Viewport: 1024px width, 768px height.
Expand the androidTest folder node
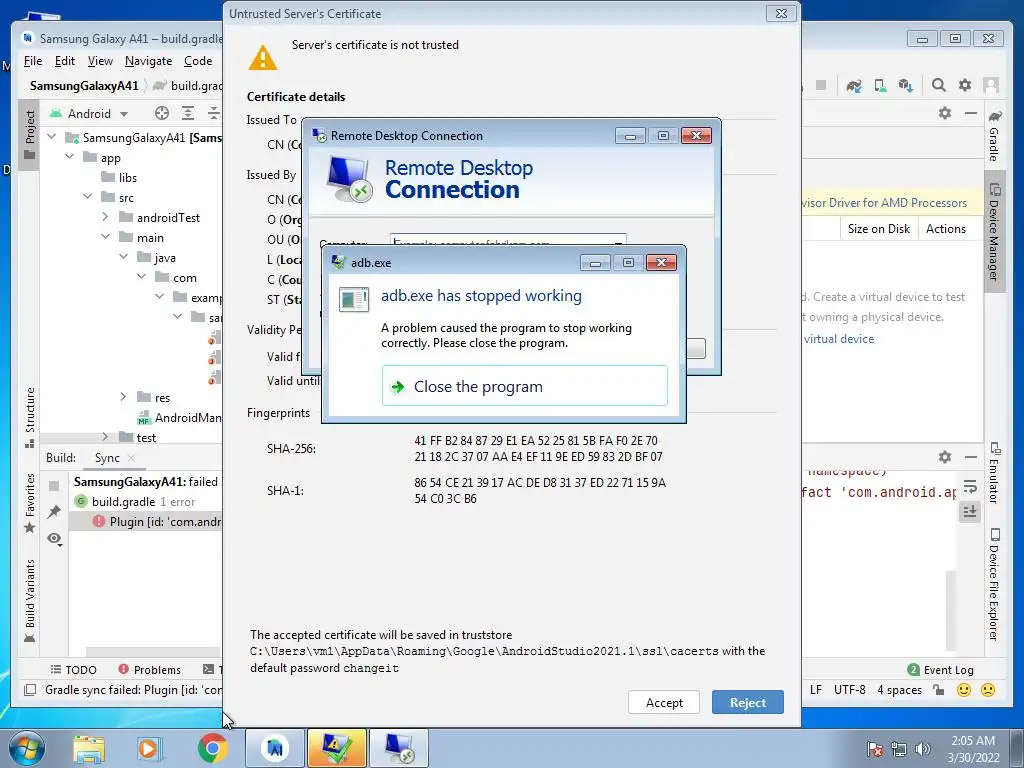(105, 217)
